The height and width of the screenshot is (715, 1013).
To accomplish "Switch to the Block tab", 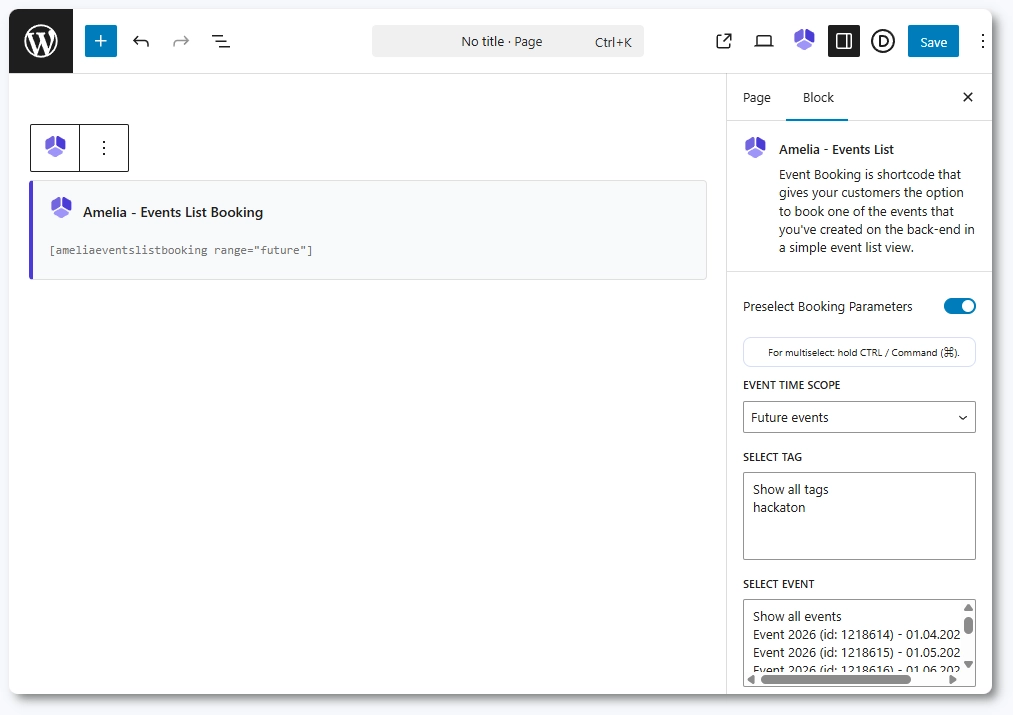I will 818,98.
